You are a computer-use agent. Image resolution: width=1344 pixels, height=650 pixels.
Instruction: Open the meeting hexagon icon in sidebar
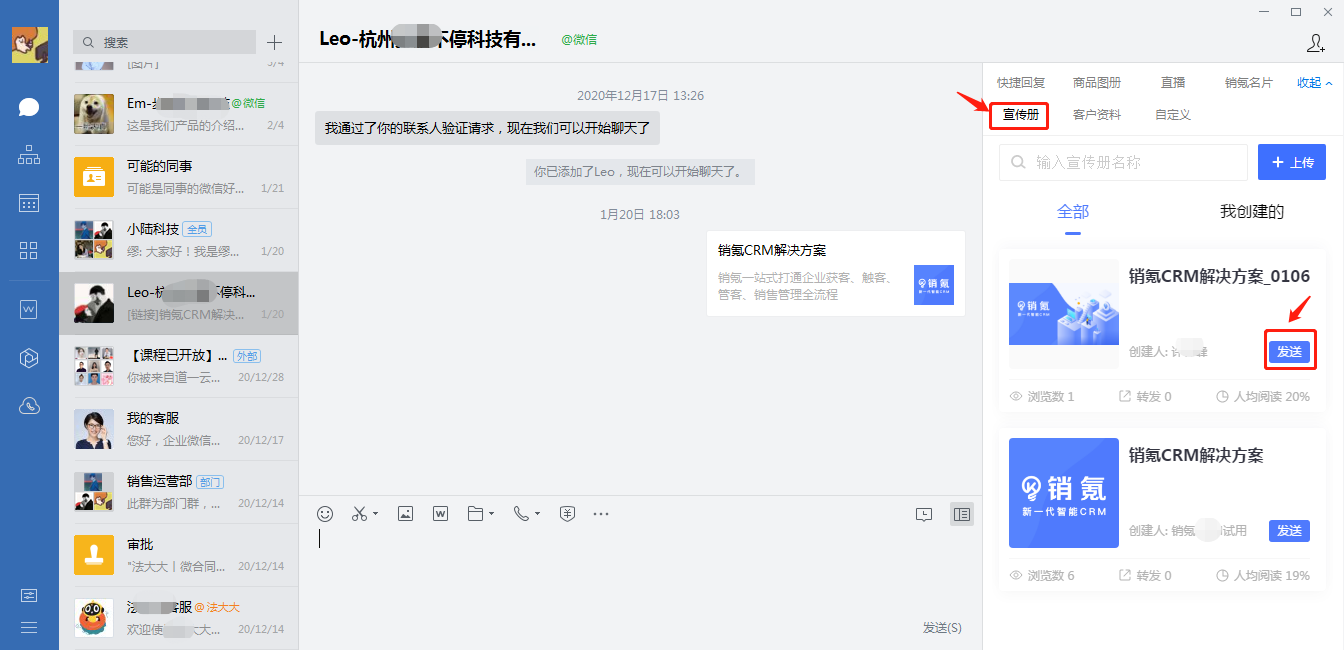coord(29,358)
